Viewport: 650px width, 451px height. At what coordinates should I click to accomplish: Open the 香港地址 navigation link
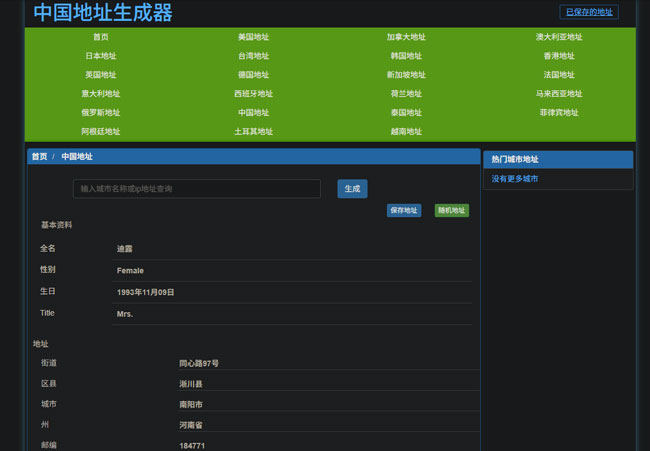click(559, 56)
